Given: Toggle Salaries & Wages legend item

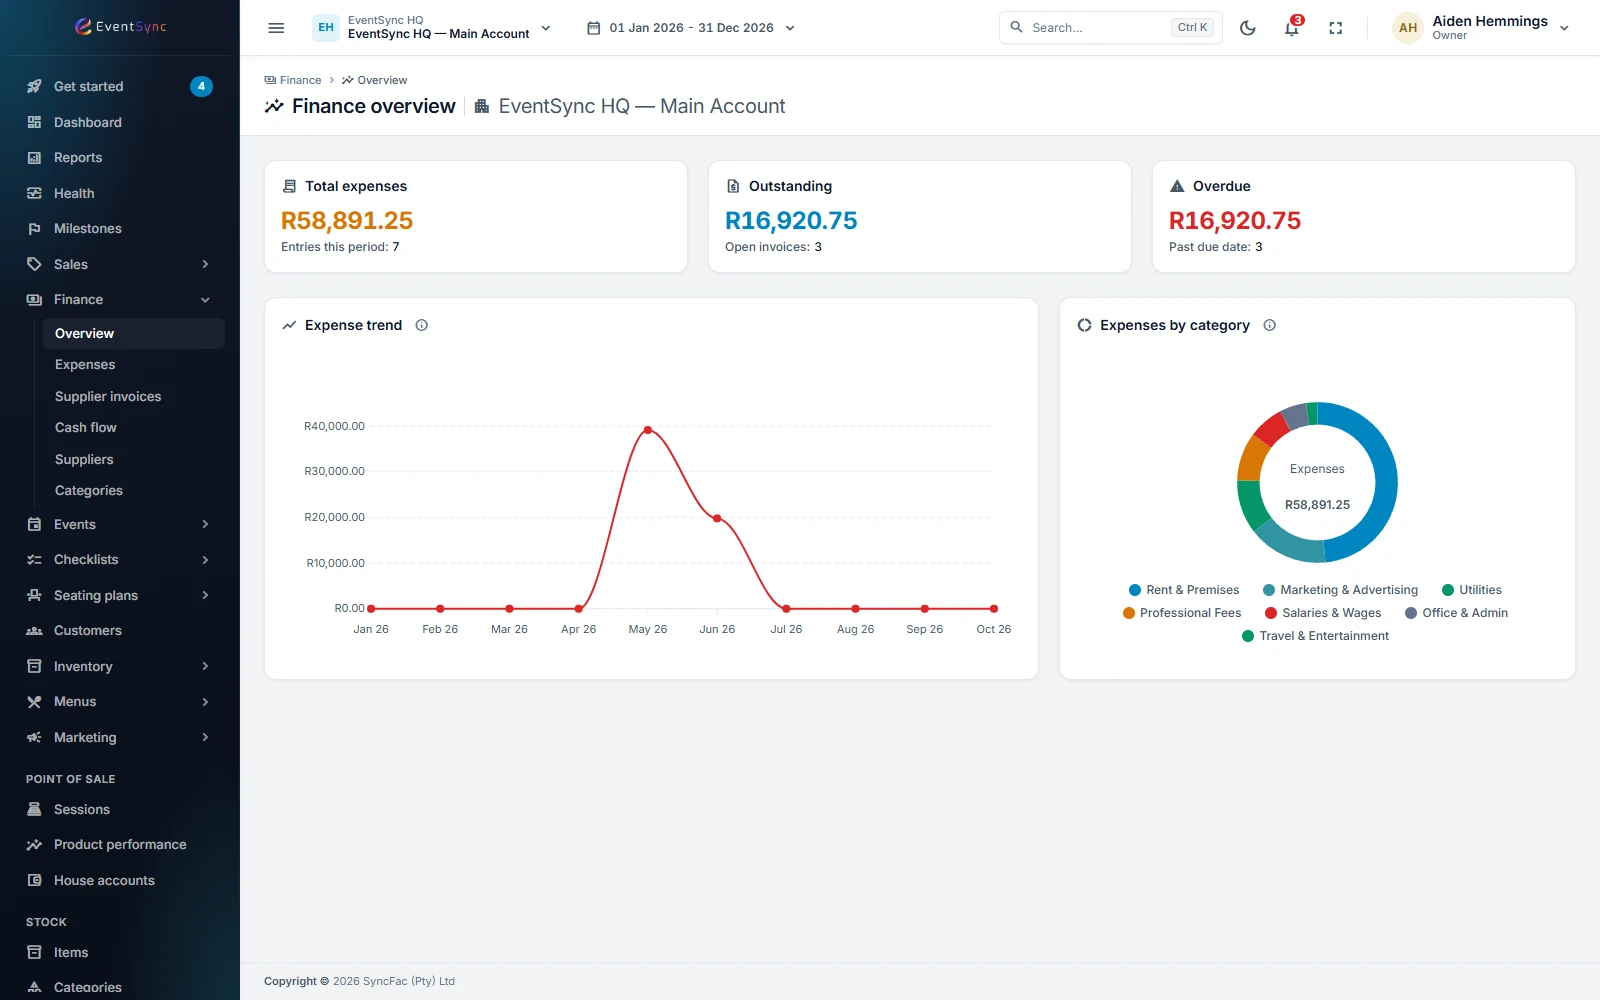Looking at the screenshot, I should click(1323, 613).
